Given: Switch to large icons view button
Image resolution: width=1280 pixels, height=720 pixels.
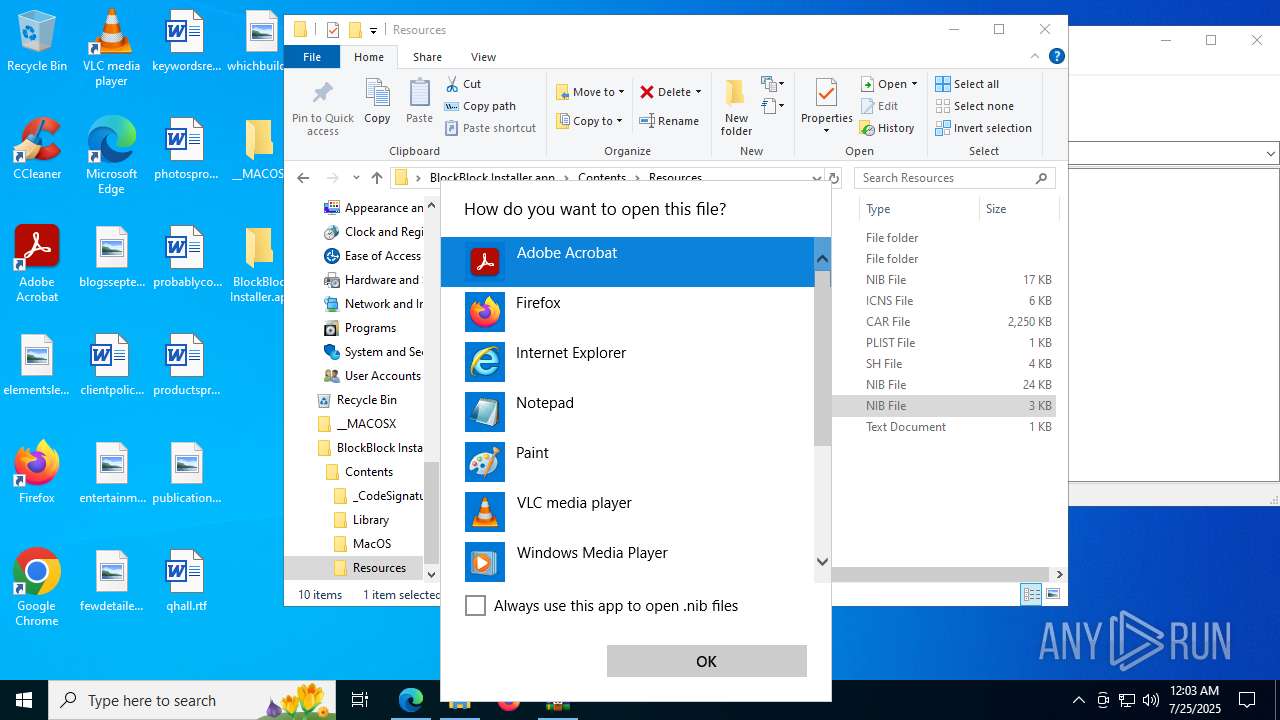Looking at the screenshot, I should (1052, 594).
